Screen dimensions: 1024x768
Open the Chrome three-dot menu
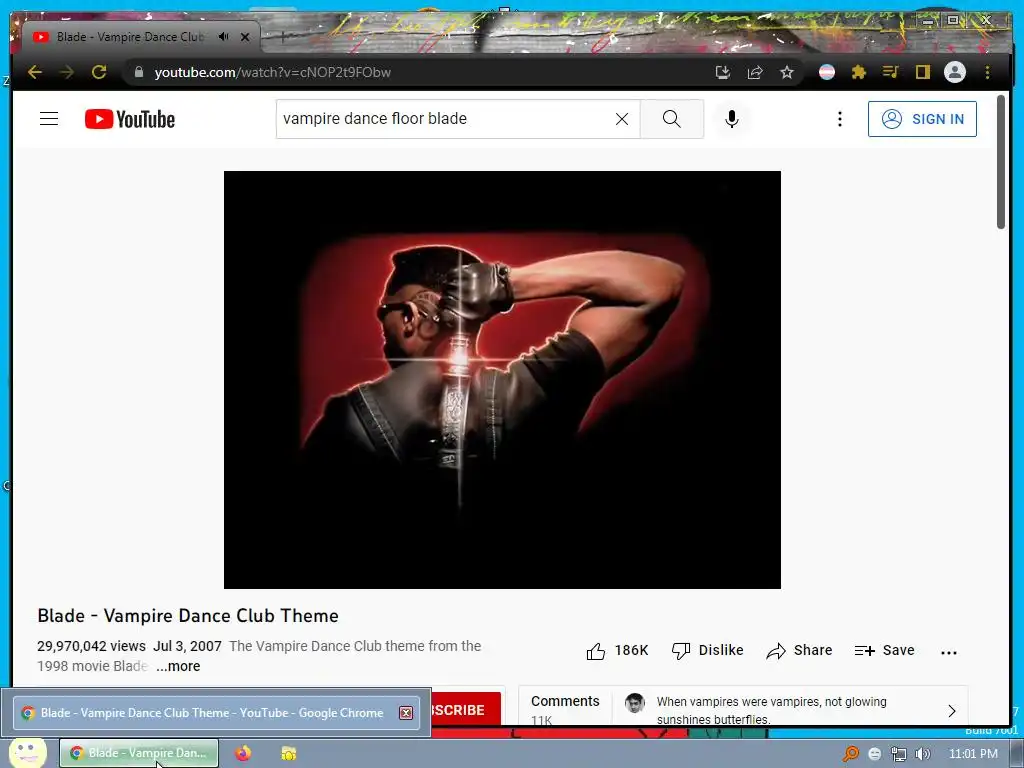click(x=987, y=72)
